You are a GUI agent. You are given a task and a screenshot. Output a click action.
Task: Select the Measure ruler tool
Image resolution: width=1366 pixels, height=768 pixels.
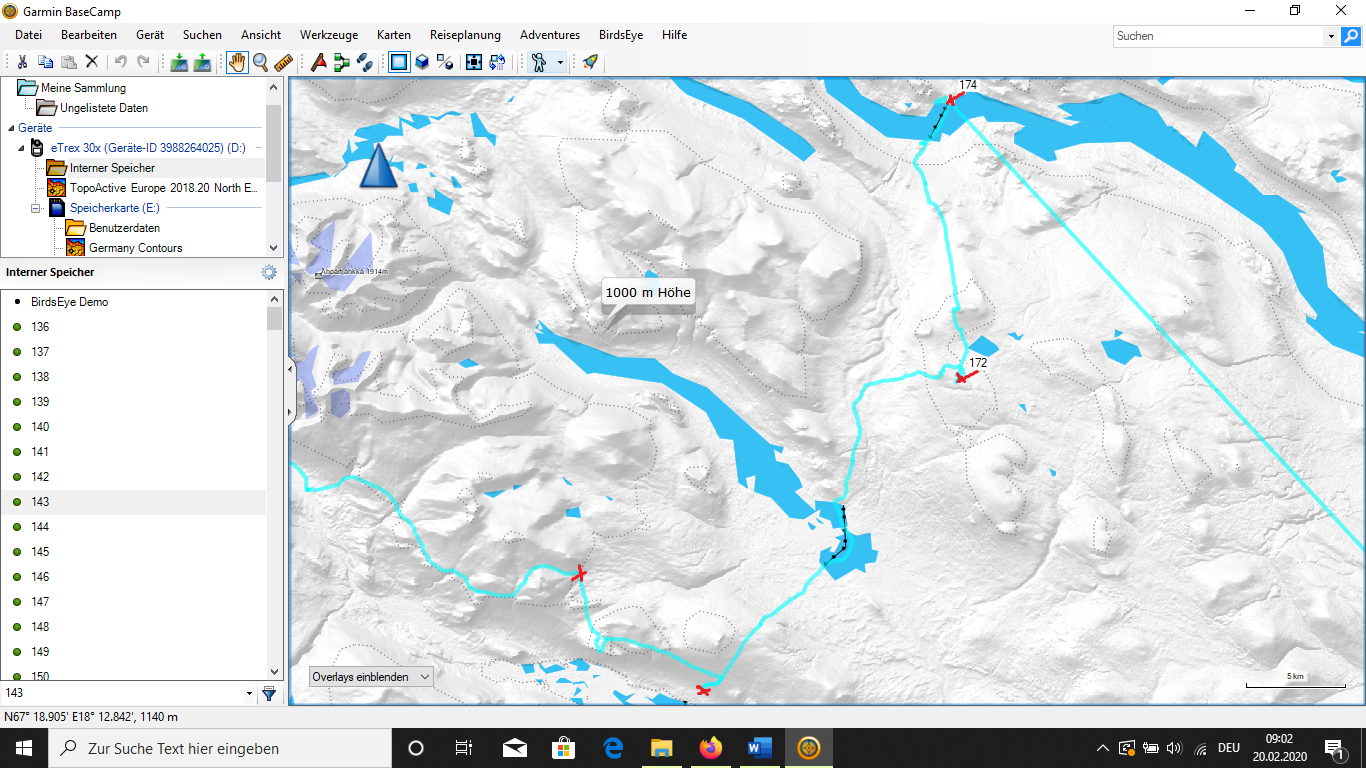pyautogui.click(x=284, y=62)
